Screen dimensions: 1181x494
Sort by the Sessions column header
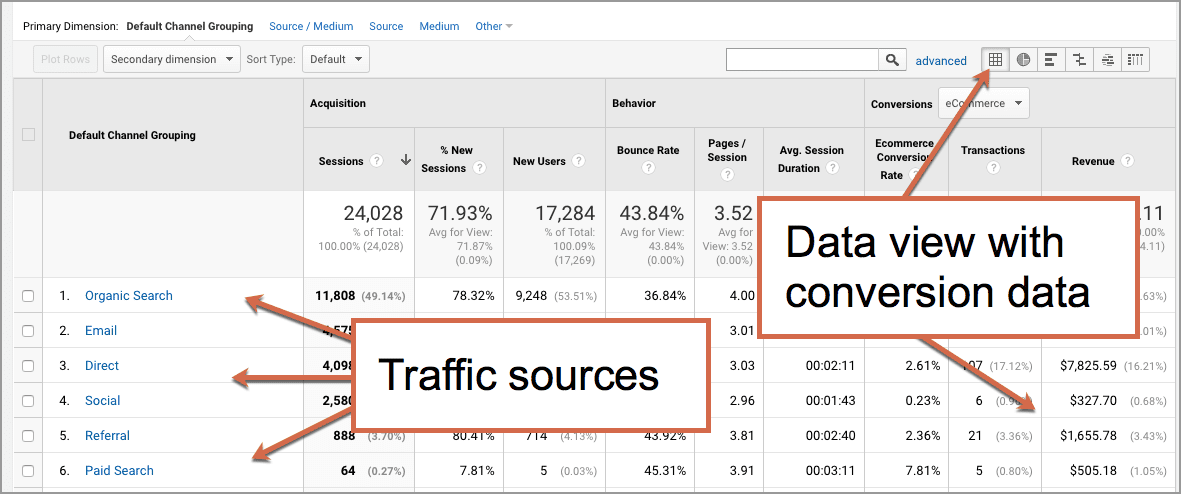coord(341,161)
